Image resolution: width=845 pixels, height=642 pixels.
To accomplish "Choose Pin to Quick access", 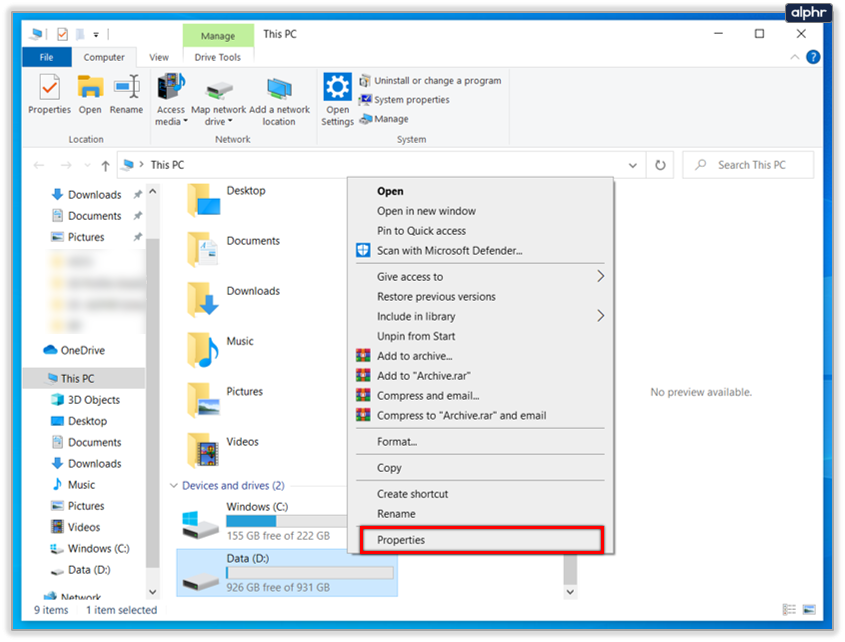I will (421, 231).
